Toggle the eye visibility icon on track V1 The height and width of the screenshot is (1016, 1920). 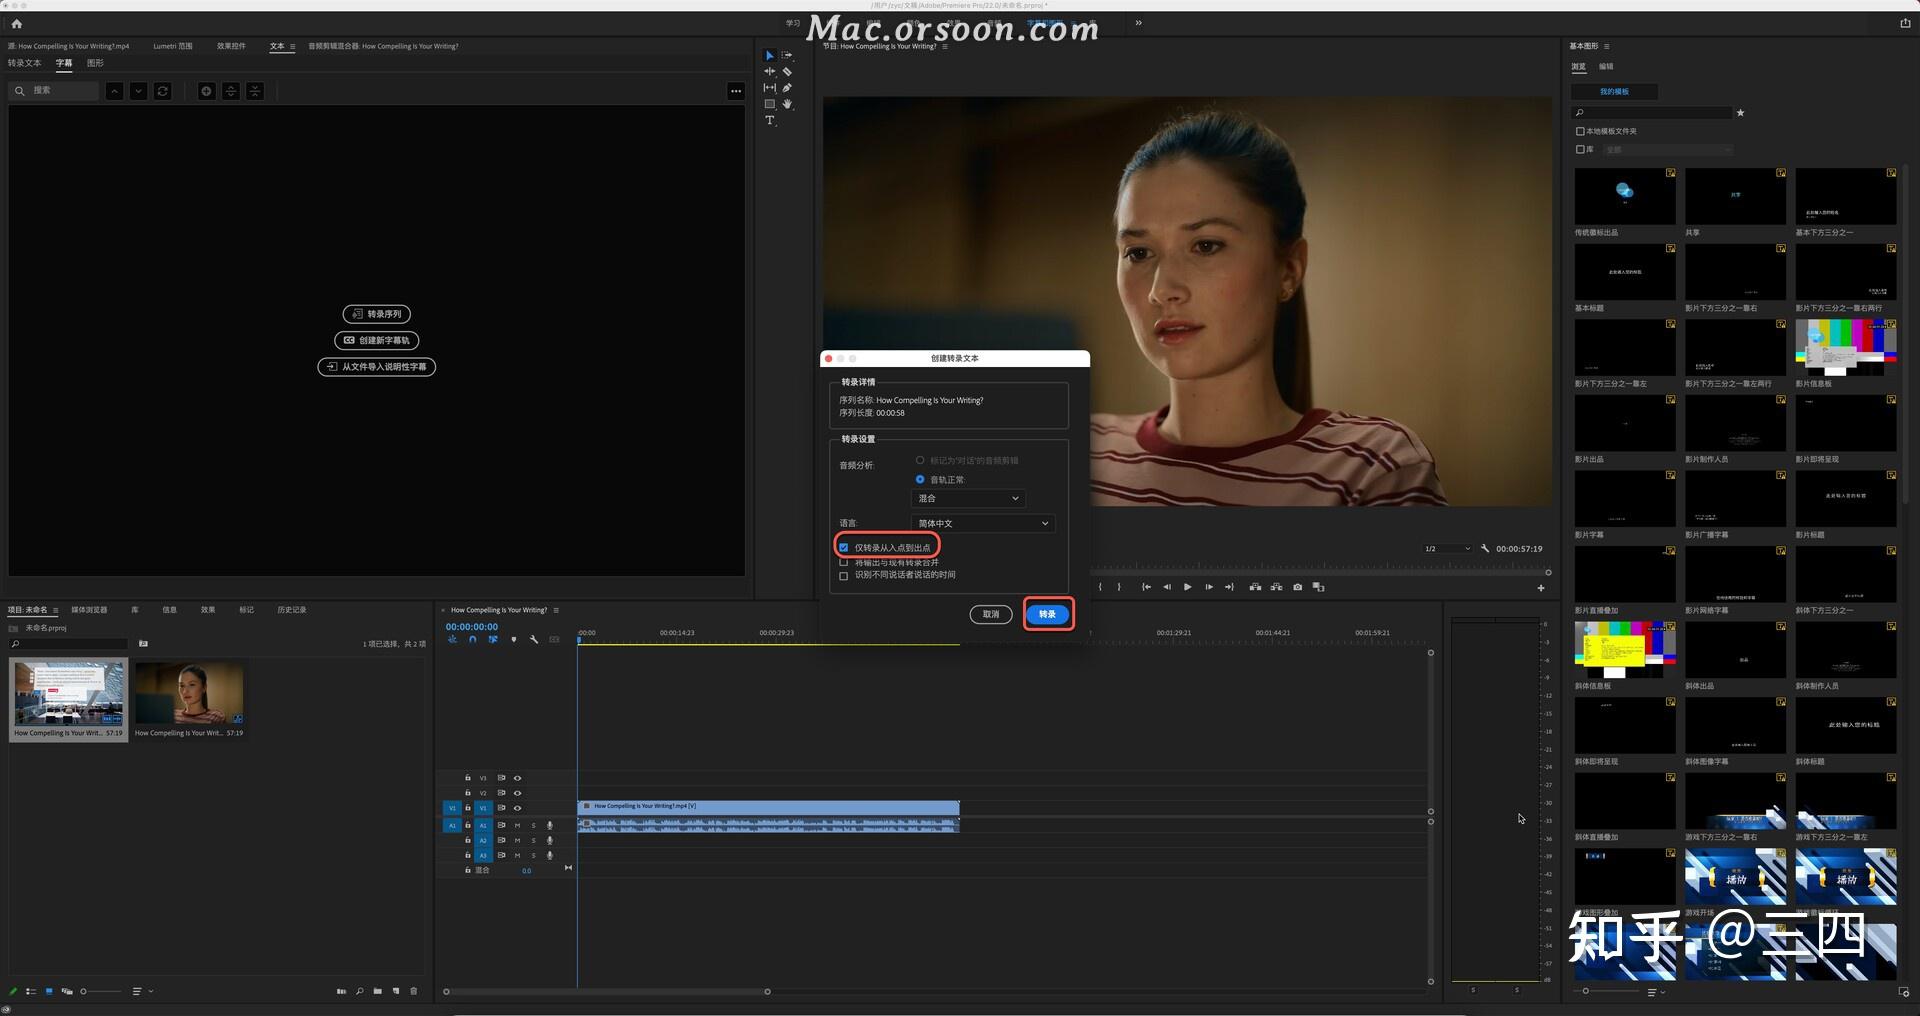[x=517, y=809]
